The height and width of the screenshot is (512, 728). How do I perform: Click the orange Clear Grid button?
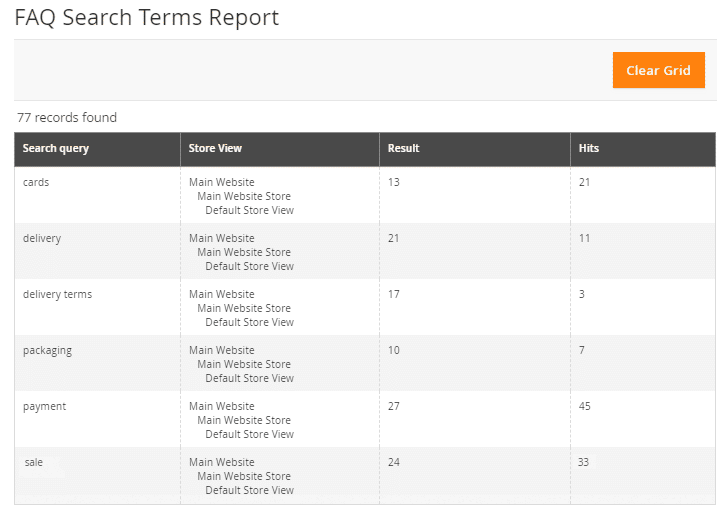coord(658,70)
